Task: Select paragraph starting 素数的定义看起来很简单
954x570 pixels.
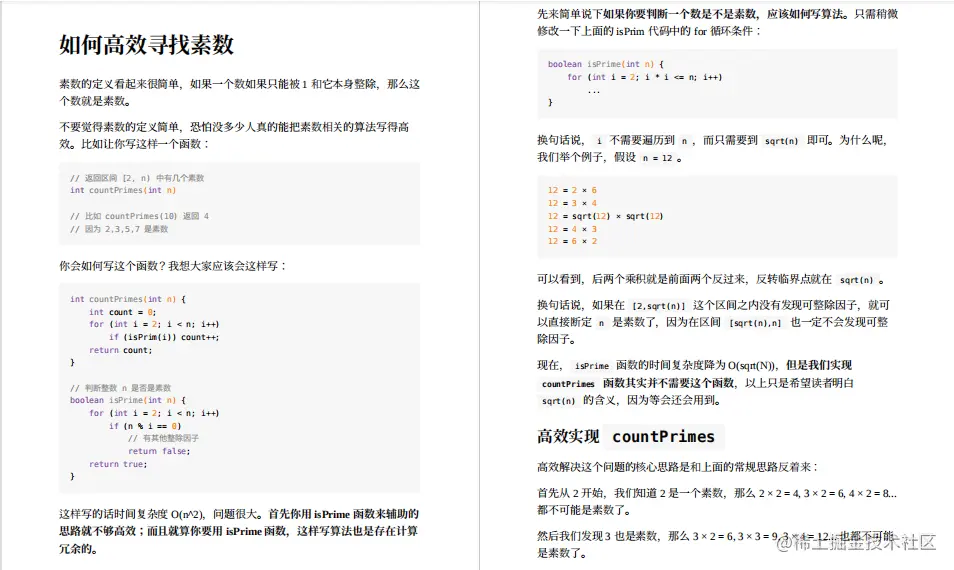Action: [x=239, y=92]
